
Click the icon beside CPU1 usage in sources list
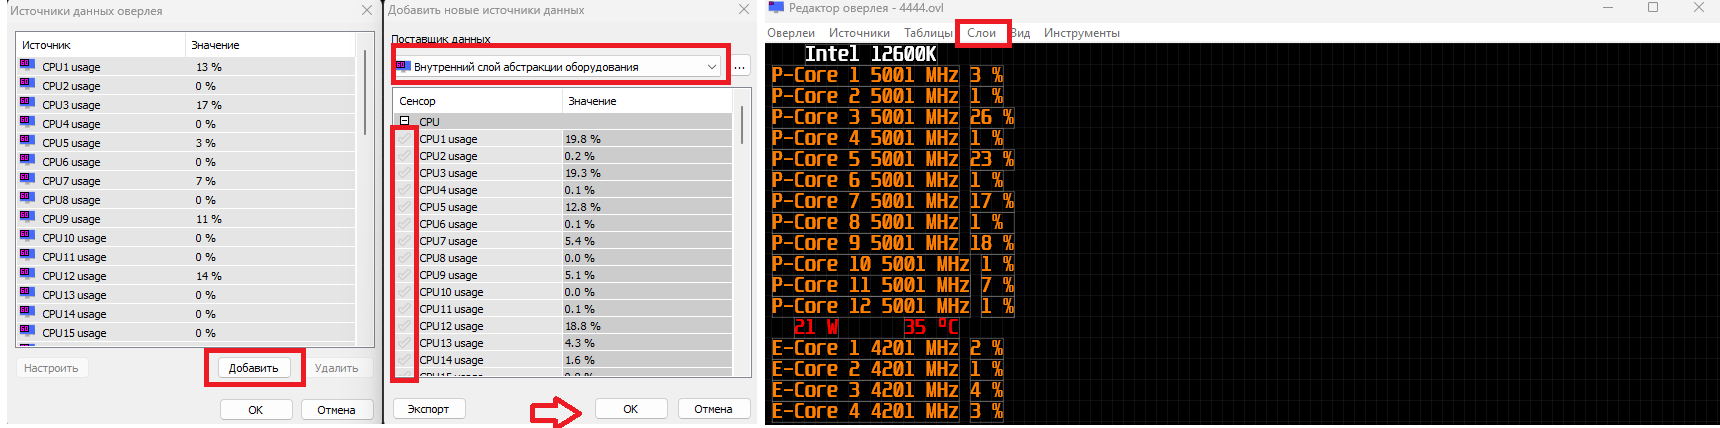tap(27, 65)
